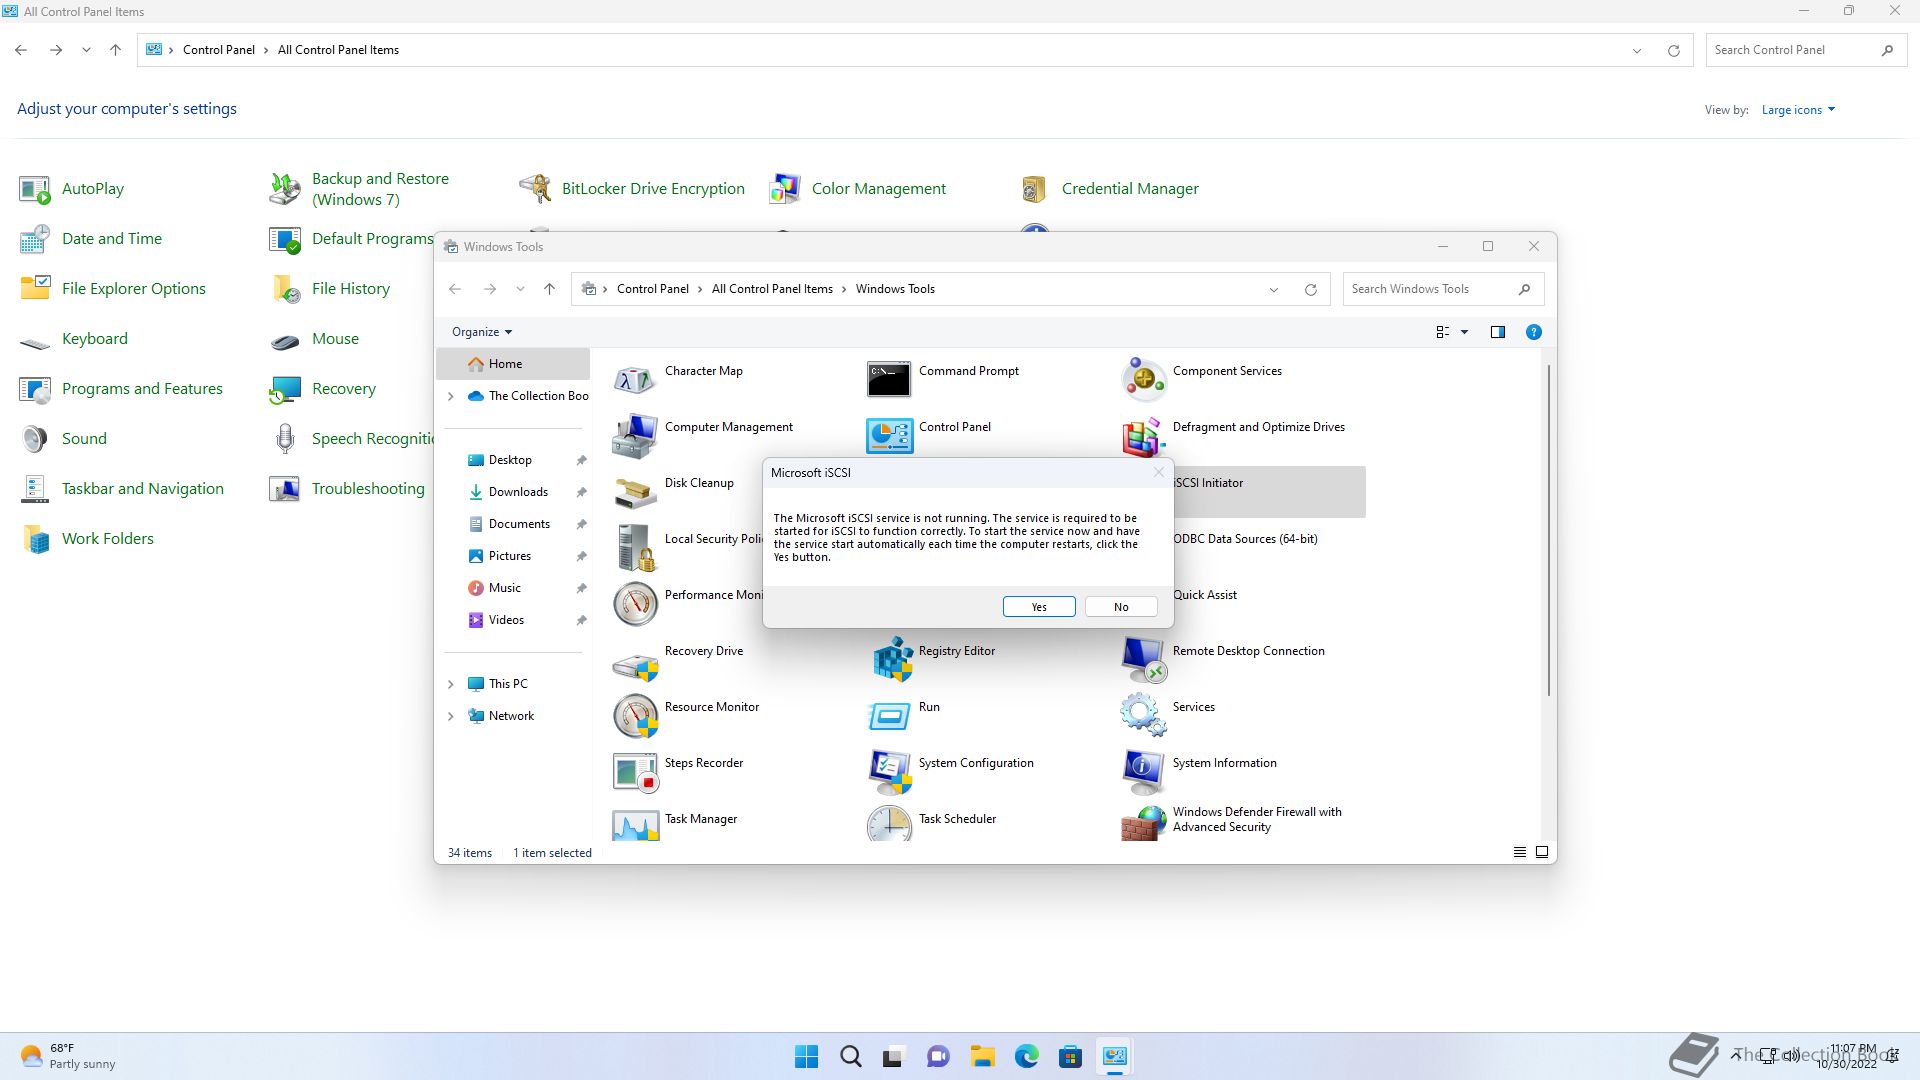Open File Explorer Options link

click(134, 289)
